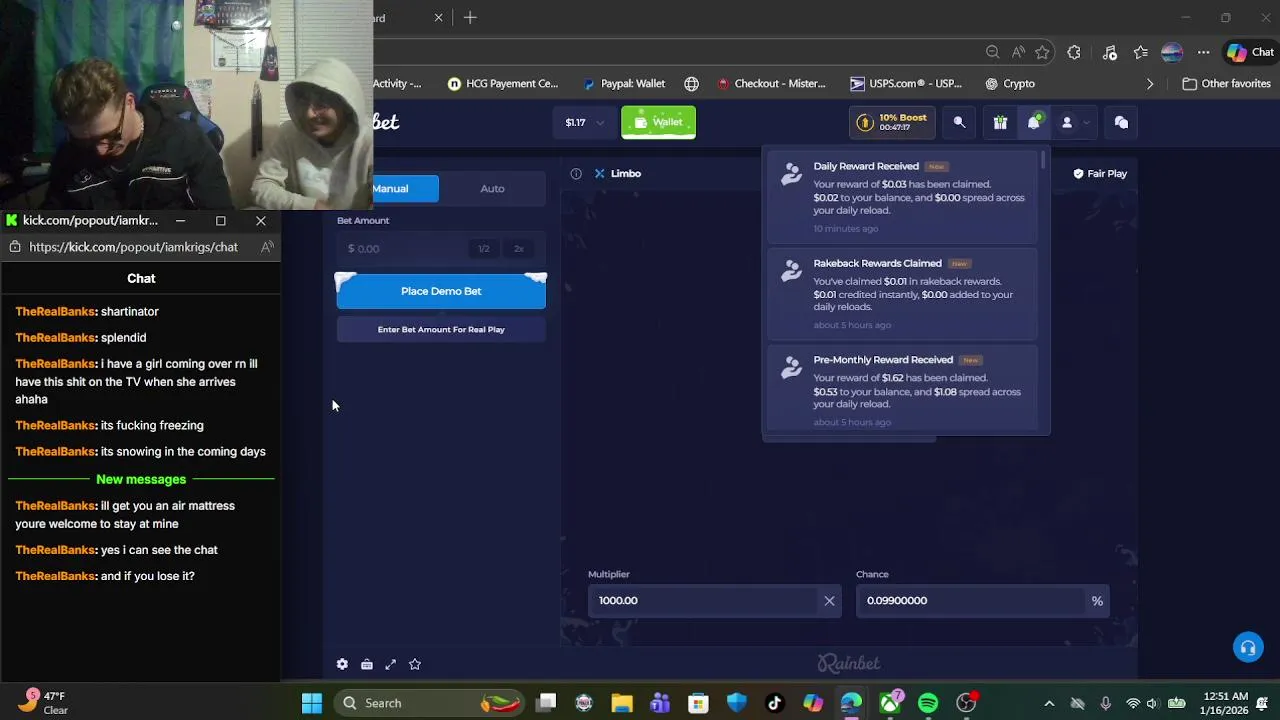Open the media control music icon

click(x=1110, y=52)
